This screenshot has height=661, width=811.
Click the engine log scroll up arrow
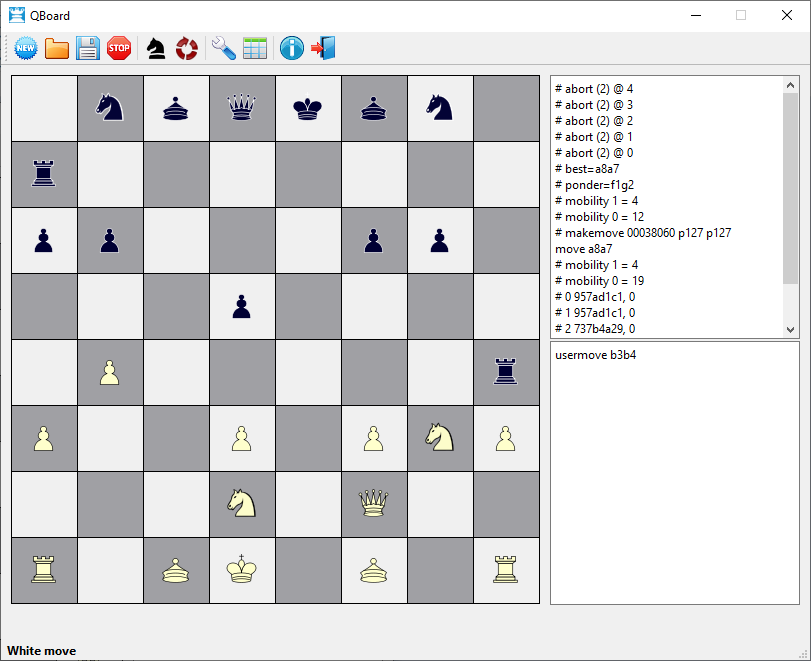[x=790, y=85]
